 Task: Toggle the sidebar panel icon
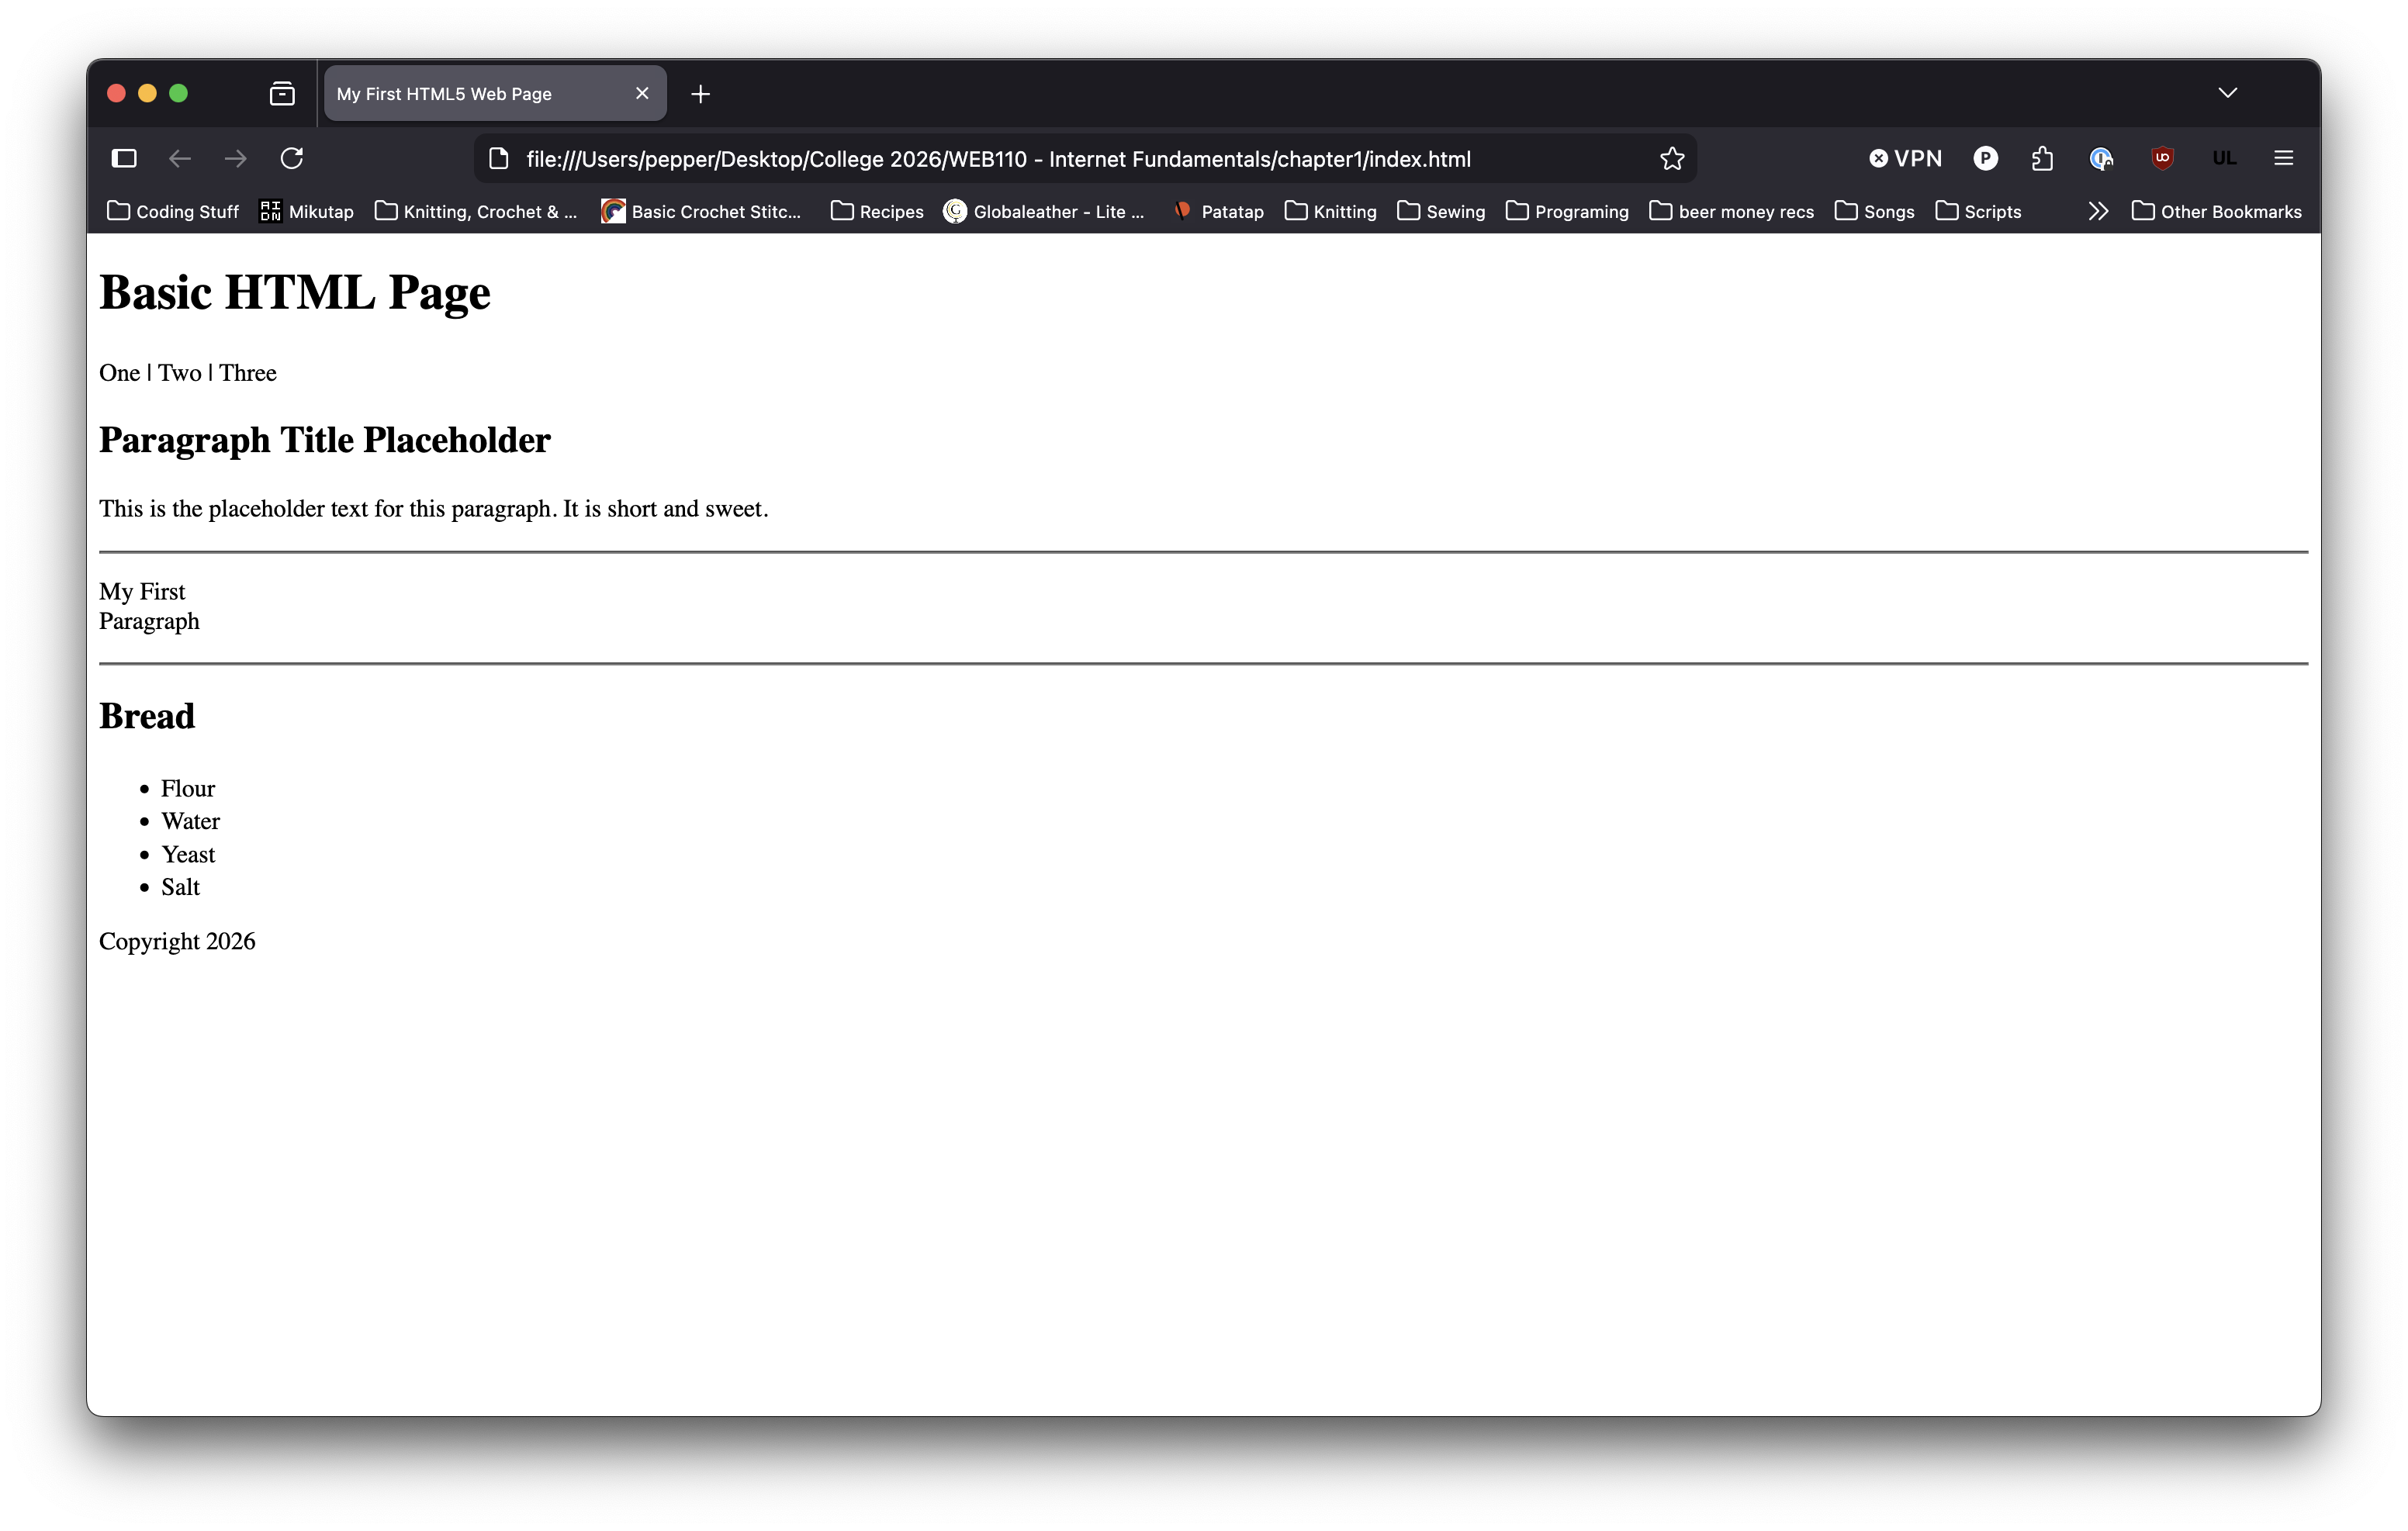click(124, 158)
